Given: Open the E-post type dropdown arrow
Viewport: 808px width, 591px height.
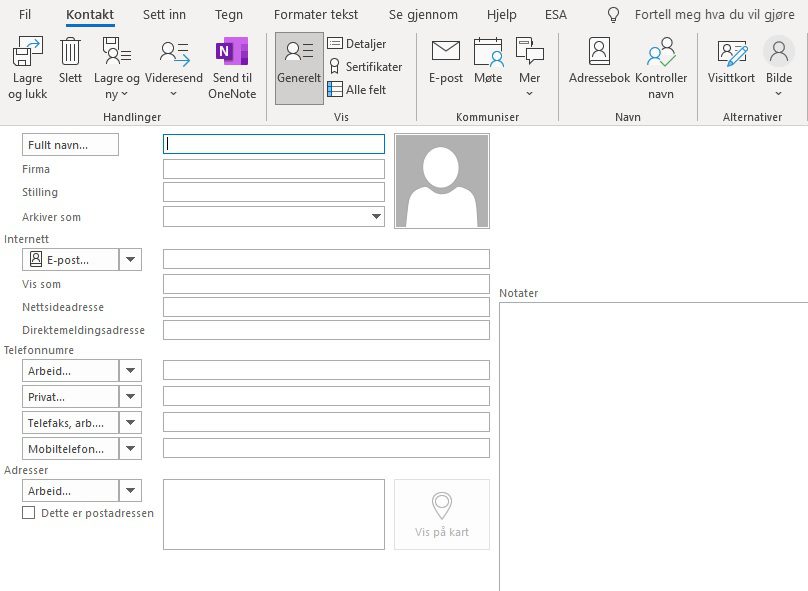Looking at the screenshot, I should tap(130, 260).
